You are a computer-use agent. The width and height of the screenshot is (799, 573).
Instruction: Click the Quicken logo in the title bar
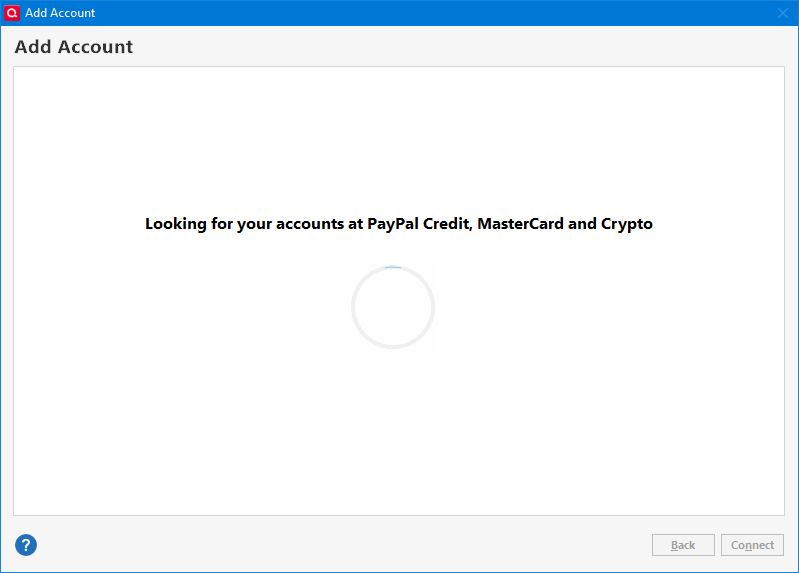coord(12,13)
